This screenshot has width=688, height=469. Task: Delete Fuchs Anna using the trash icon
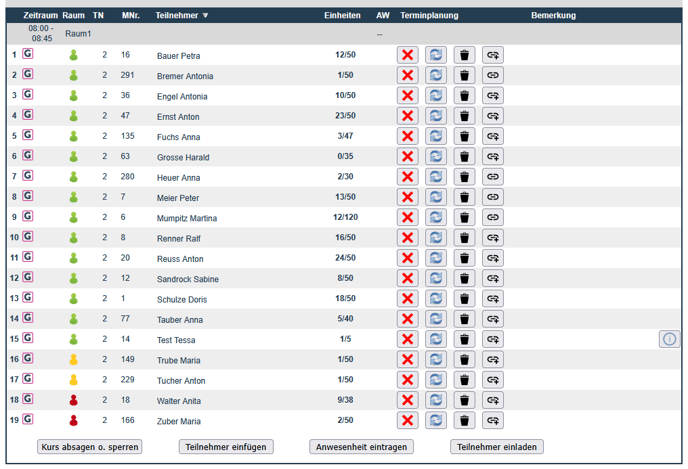coord(464,136)
